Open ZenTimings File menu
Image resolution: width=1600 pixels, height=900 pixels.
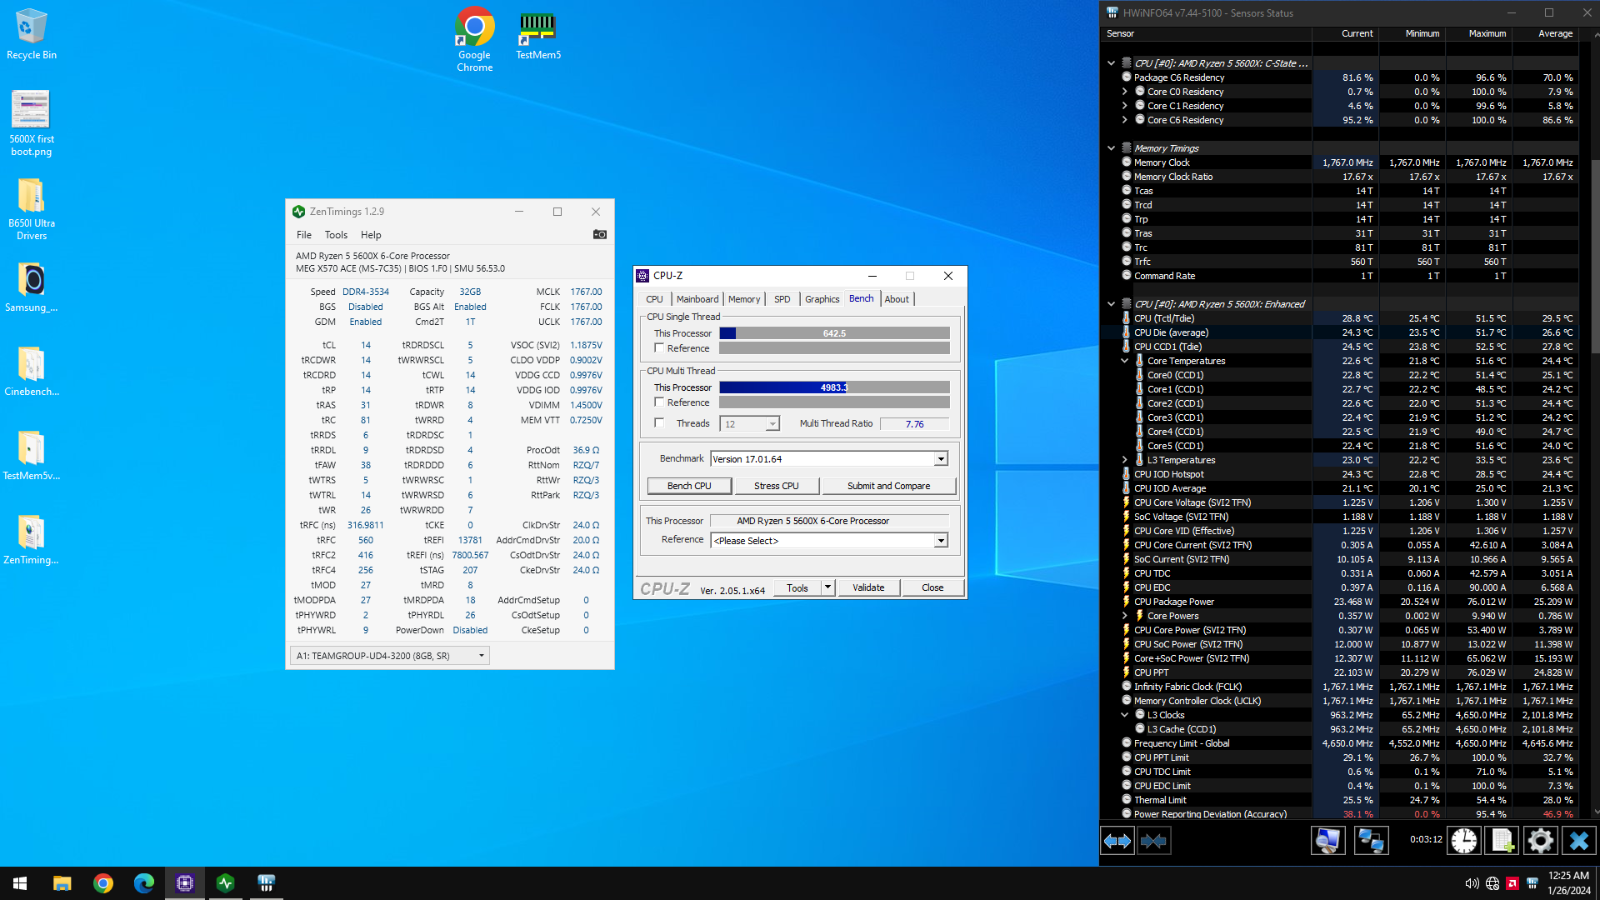tap(304, 235)
